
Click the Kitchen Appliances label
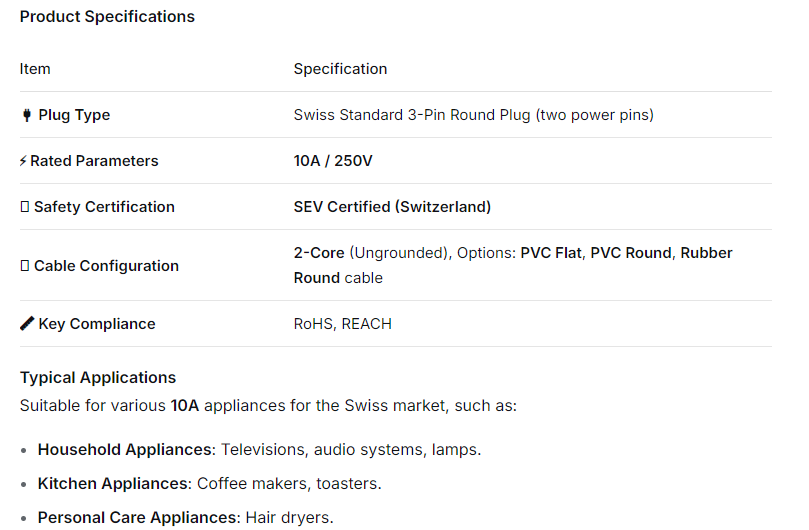113,484
